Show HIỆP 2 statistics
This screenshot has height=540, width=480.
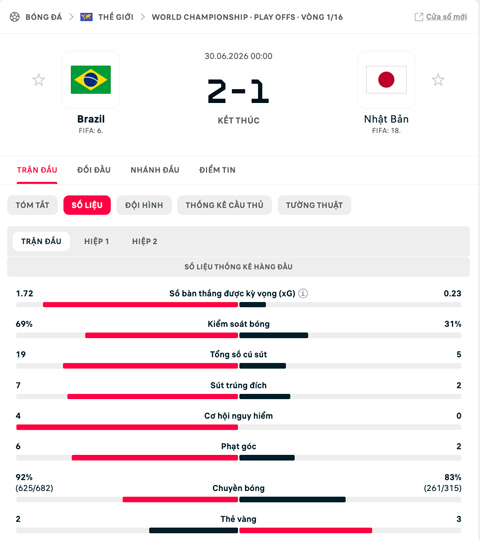point(145,241)
